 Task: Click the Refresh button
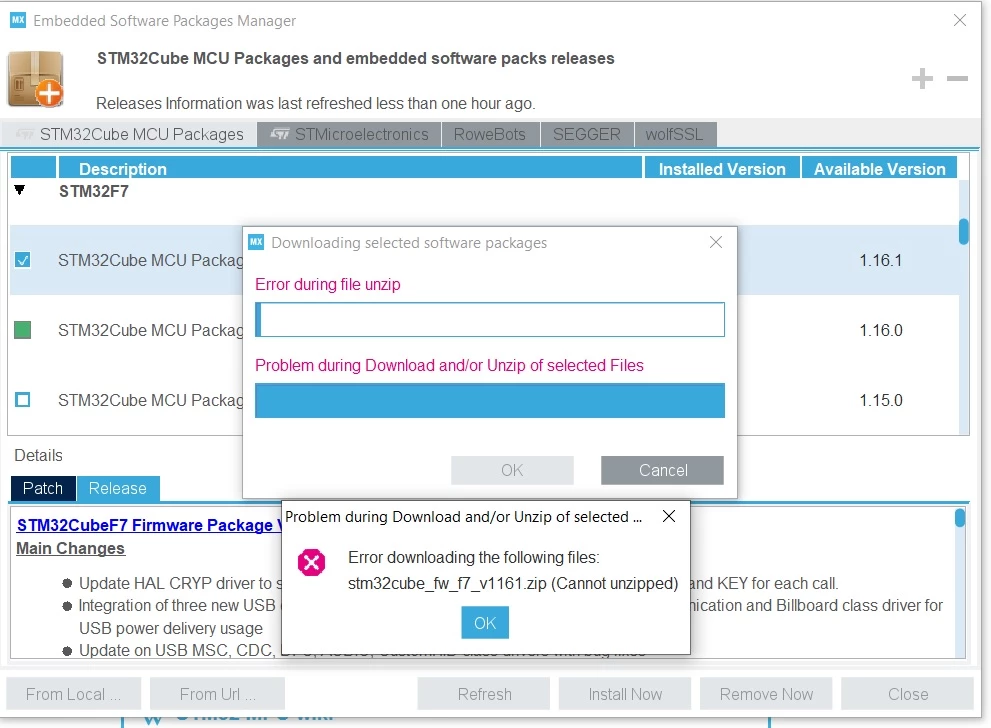point(484,694)
